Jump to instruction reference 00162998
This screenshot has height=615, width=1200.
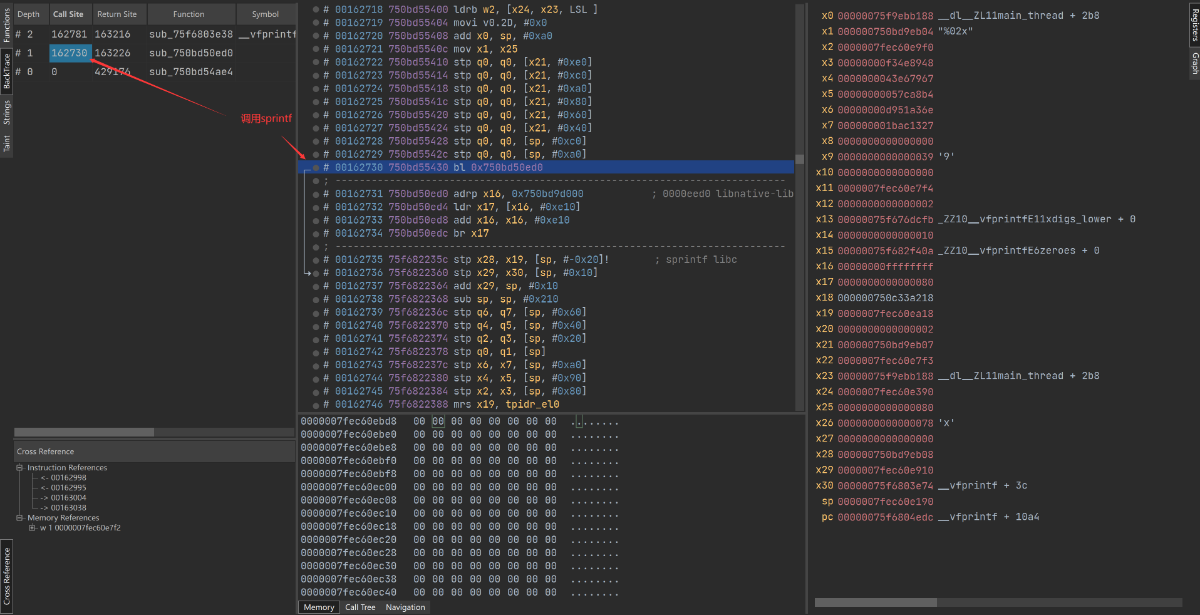70,478
